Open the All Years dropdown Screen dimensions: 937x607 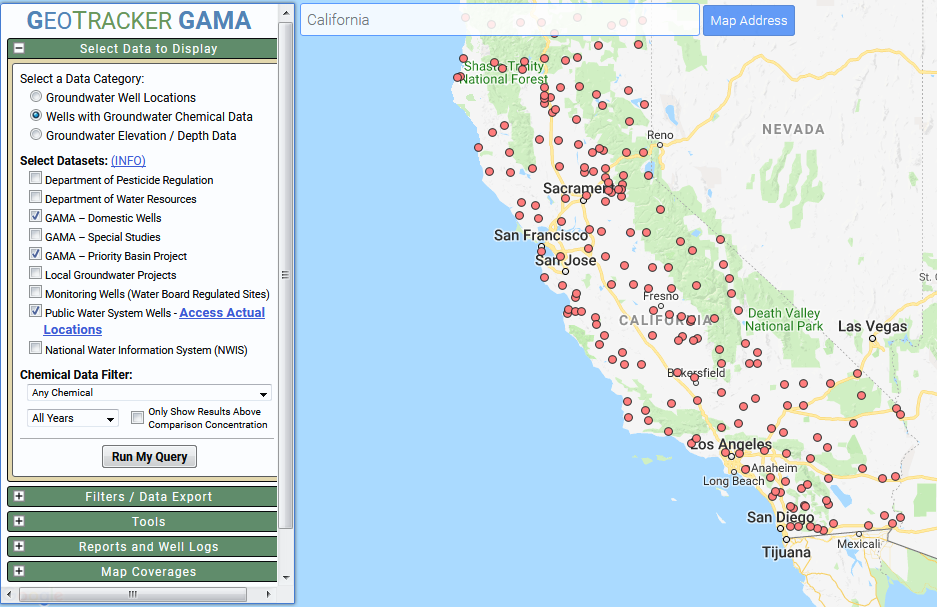coord(73,418)
